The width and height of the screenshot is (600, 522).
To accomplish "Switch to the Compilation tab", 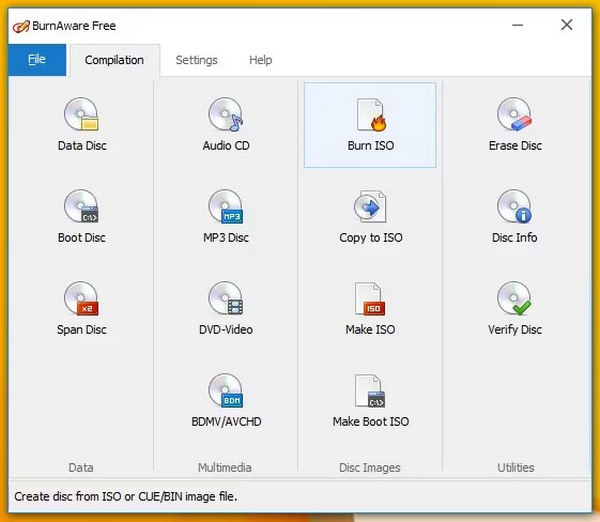I will 114,60.
